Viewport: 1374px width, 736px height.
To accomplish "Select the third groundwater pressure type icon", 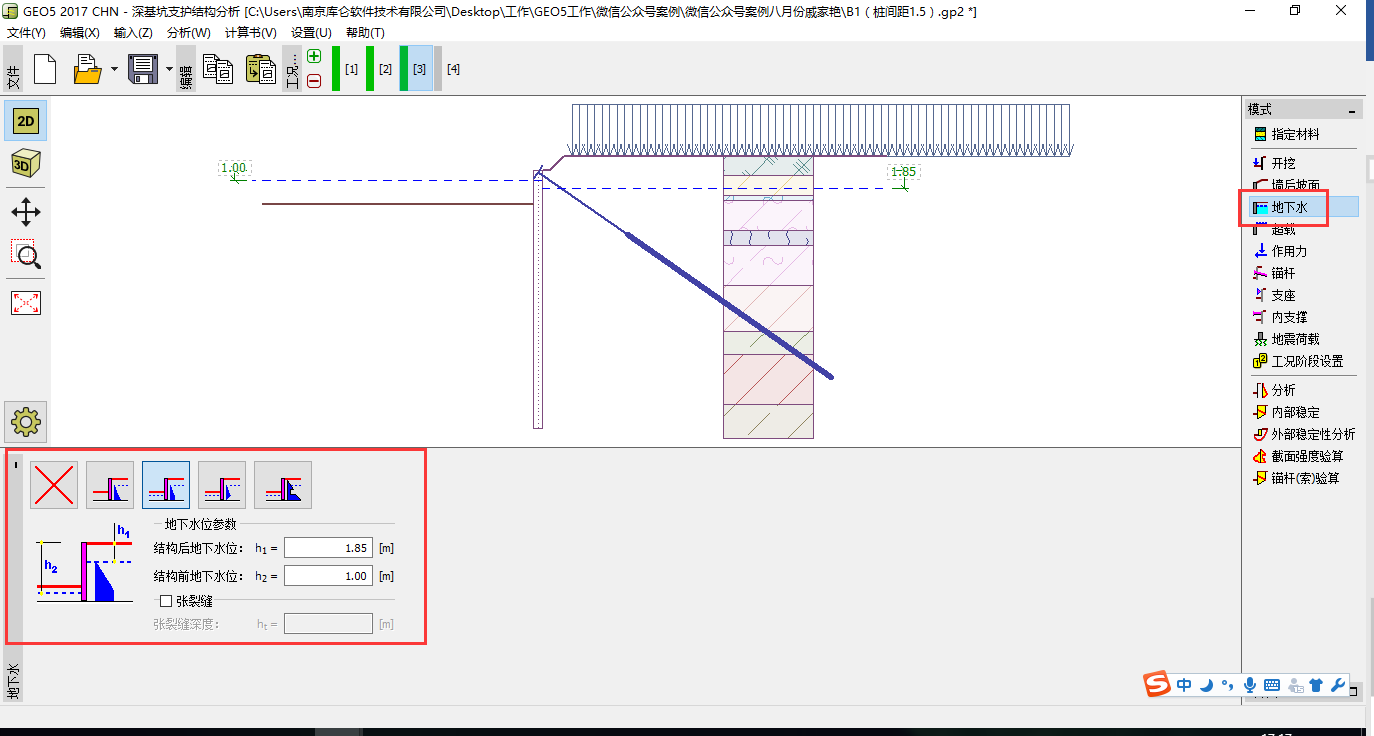I will [222, 486].
